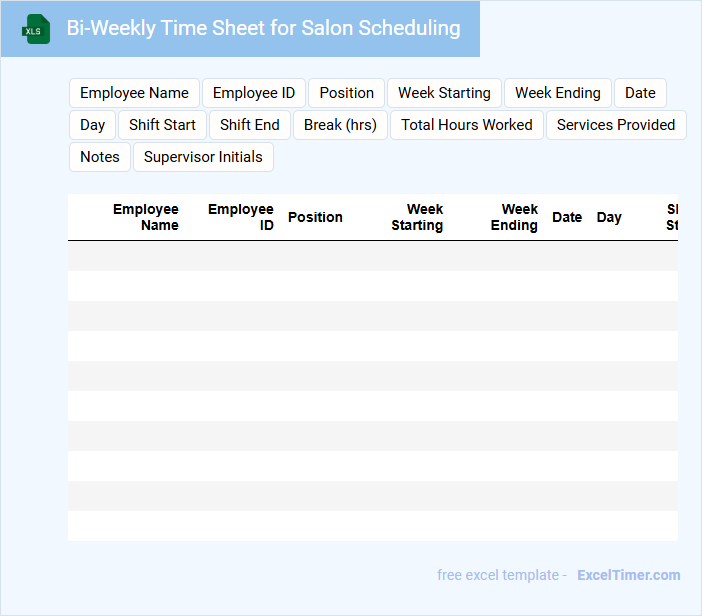The width and height of the screenshot is (702, 616).
Task: Select the Employee ID tag
Action: pos(254,93)
